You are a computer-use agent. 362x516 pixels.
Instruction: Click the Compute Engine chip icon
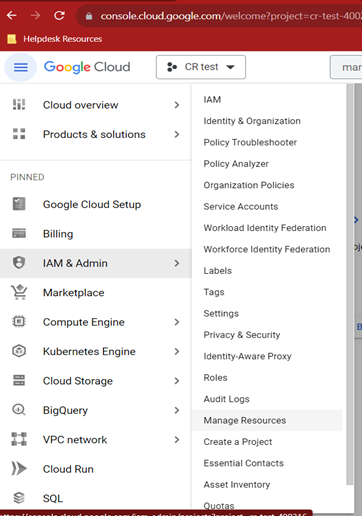coord(19,322)
